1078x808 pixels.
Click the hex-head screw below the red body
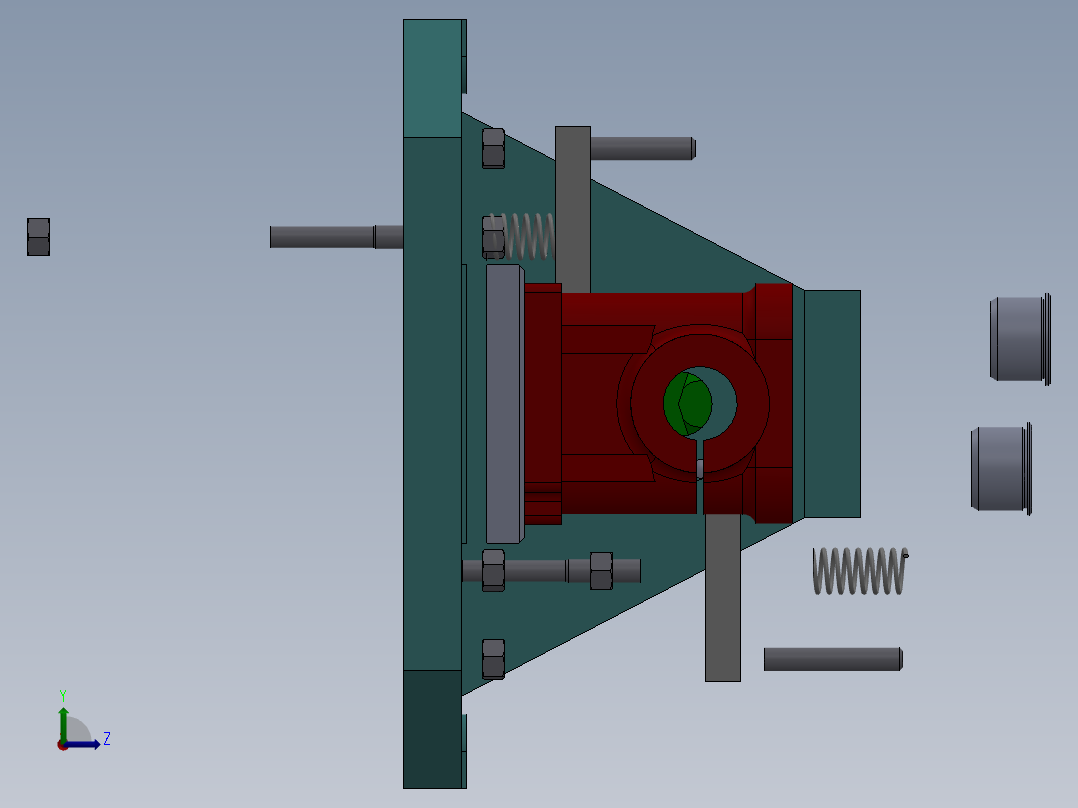[560, 568]
